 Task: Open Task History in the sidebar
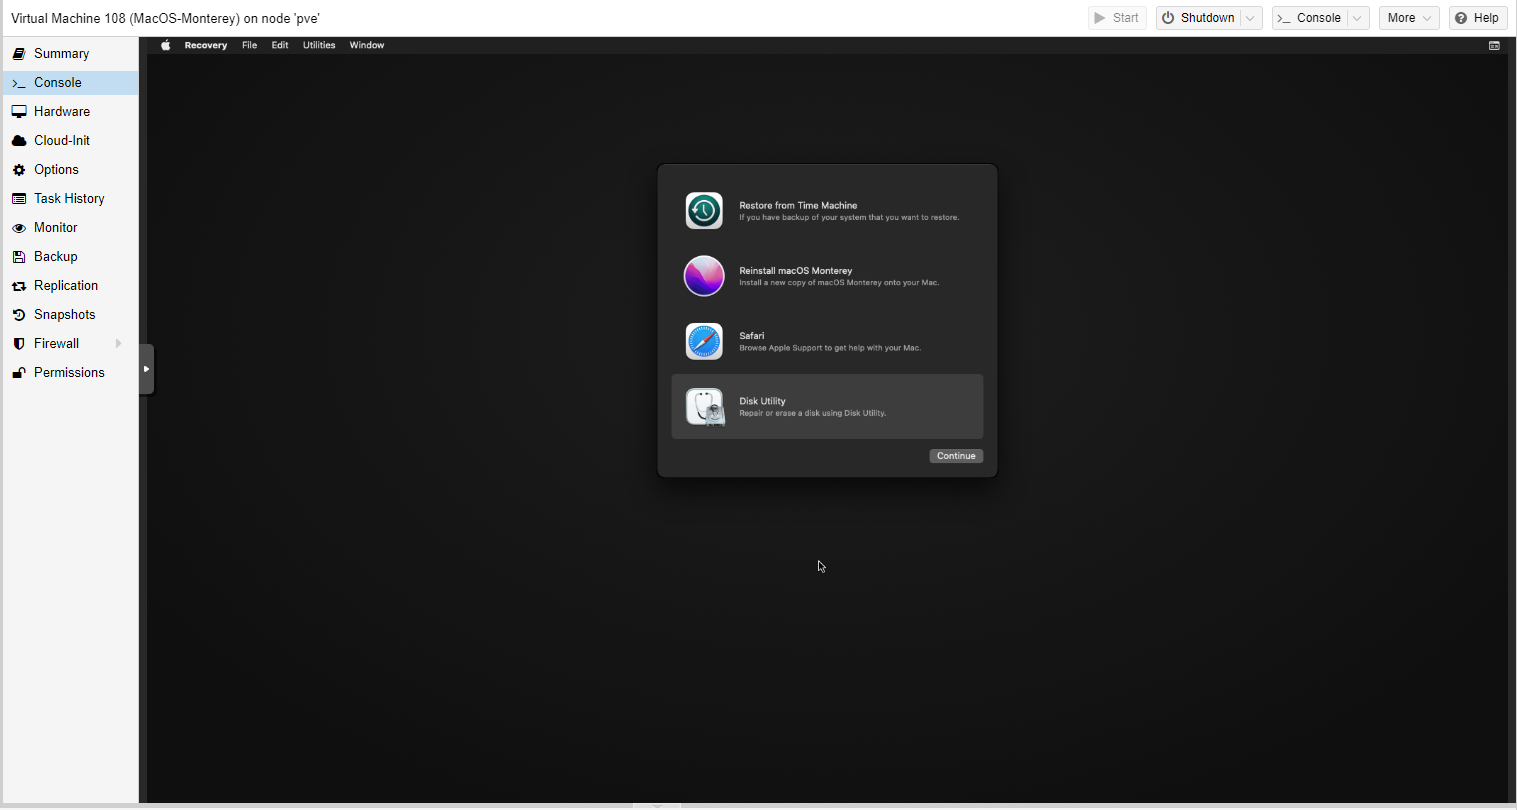point(69,199)
